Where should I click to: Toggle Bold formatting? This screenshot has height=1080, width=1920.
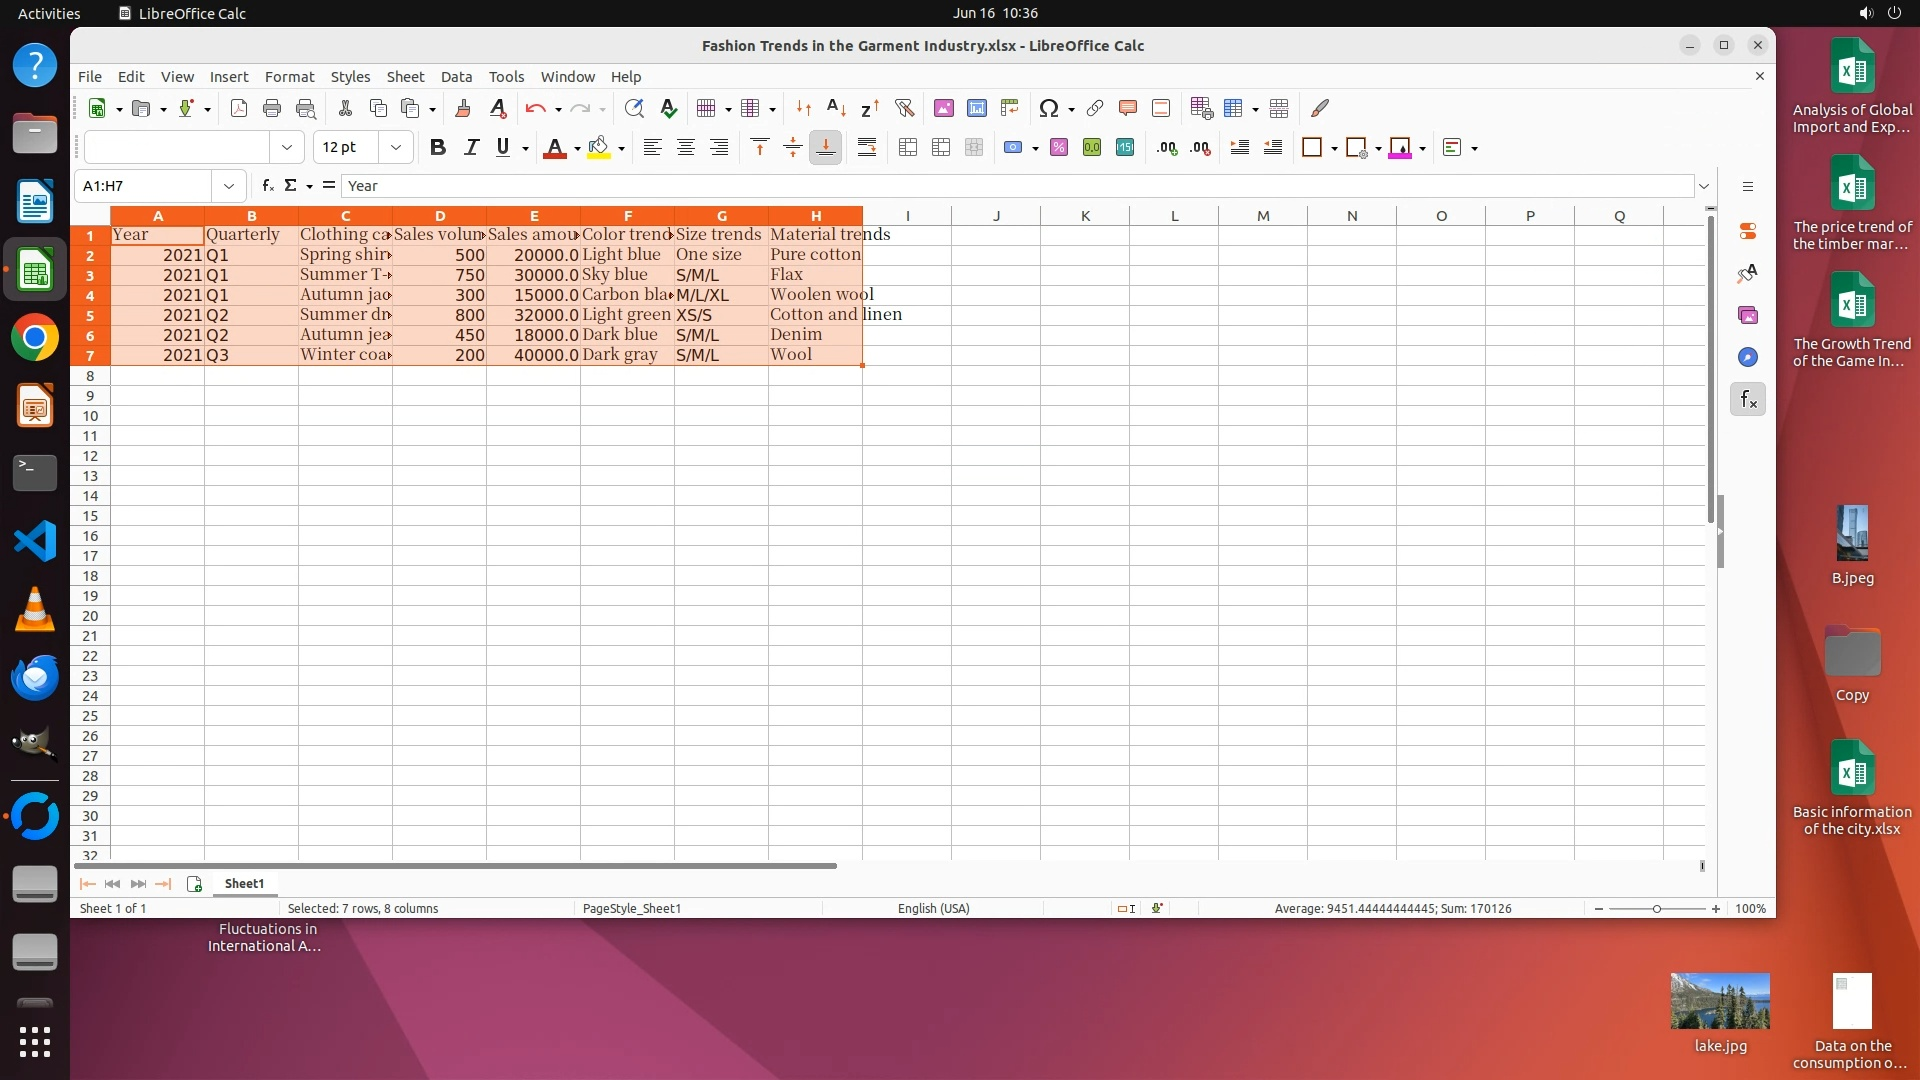point(437,148)
